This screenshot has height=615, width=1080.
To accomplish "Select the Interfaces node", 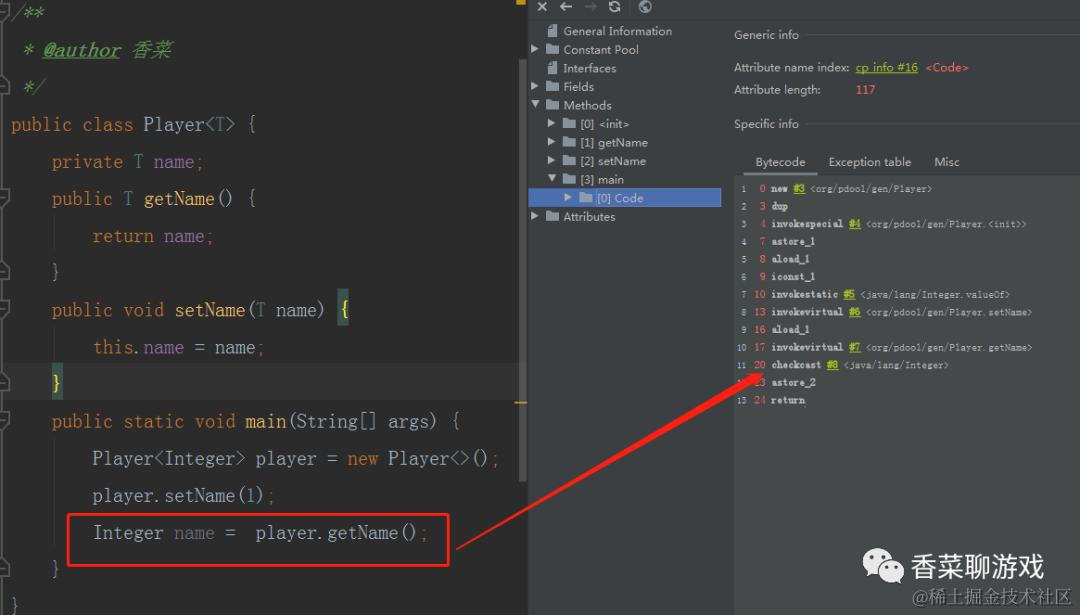I will 590,68.
